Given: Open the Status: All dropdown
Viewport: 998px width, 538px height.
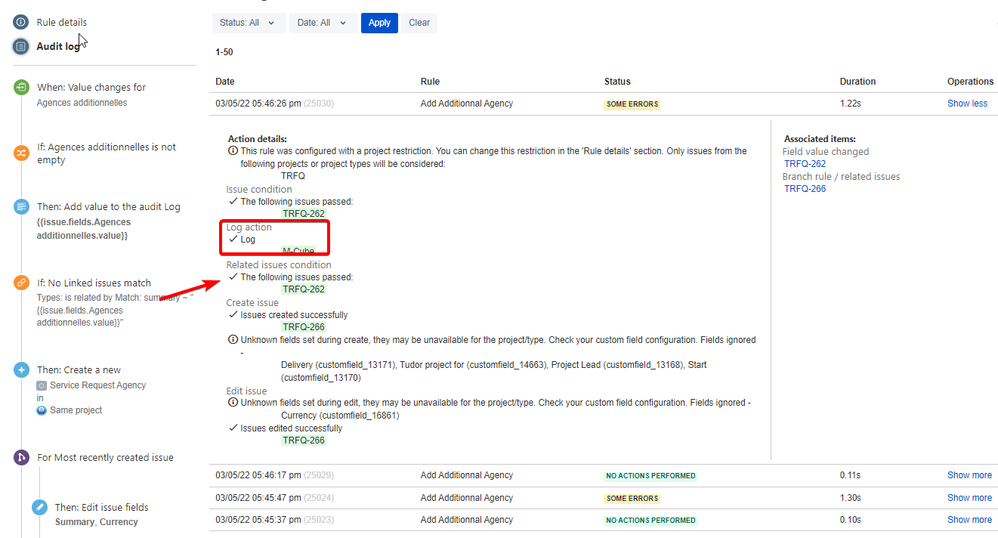Looking at the screenshot, I should (248, 23).
